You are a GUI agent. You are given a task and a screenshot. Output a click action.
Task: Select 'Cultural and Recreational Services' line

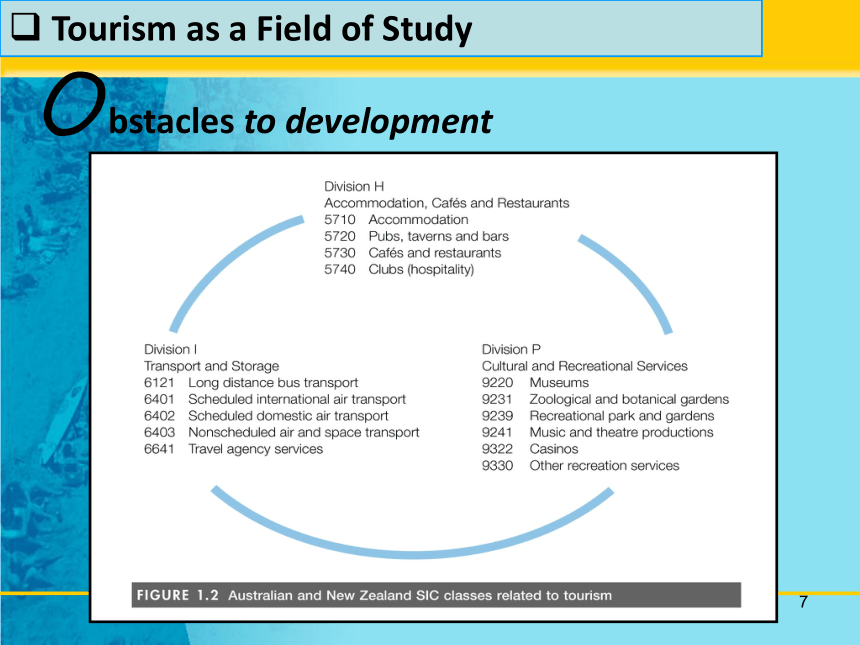click(585, 366)
